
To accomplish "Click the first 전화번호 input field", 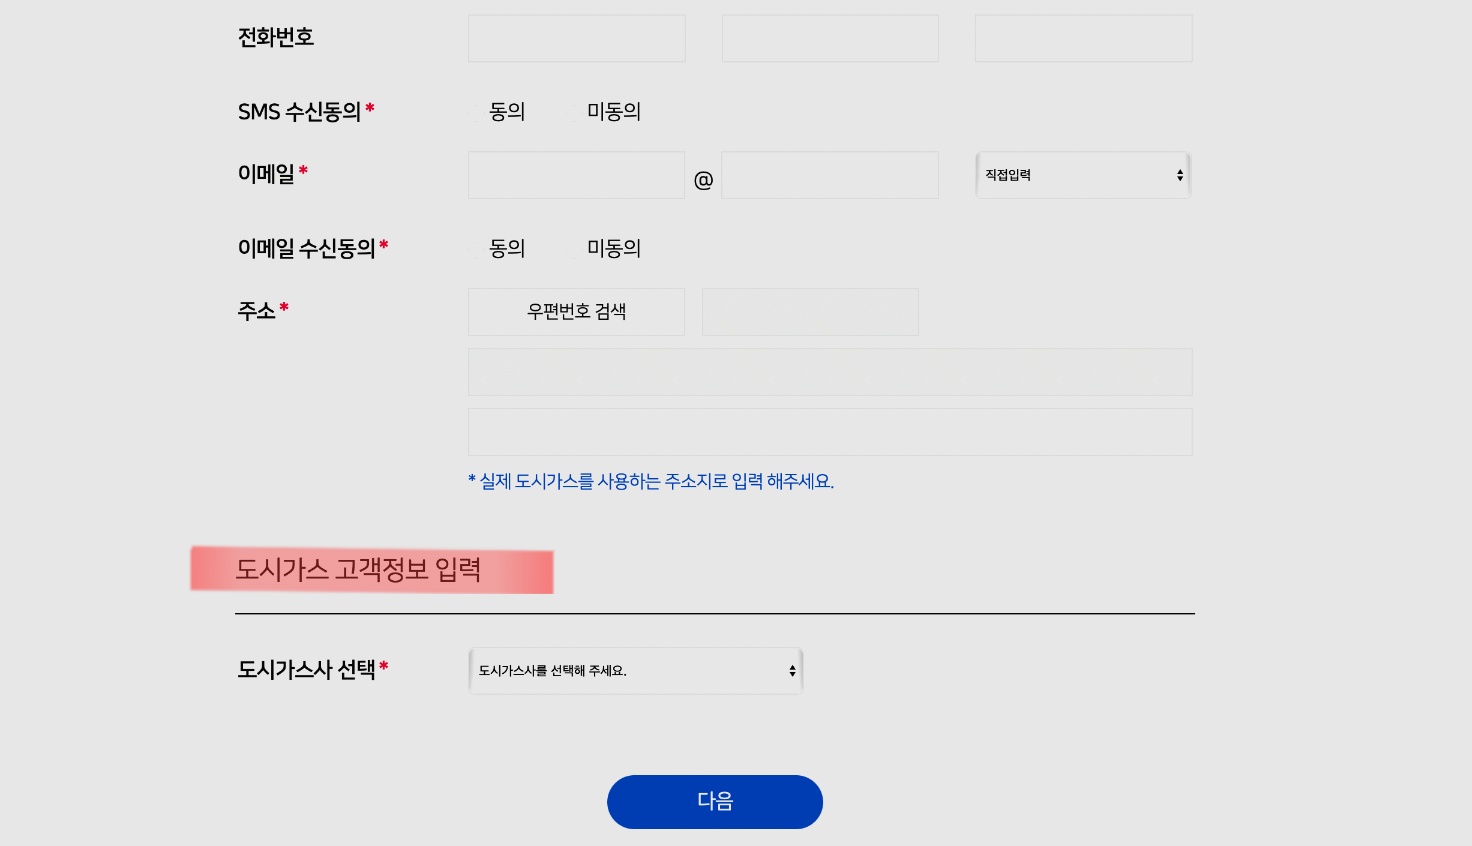I will tap(576, 38).
